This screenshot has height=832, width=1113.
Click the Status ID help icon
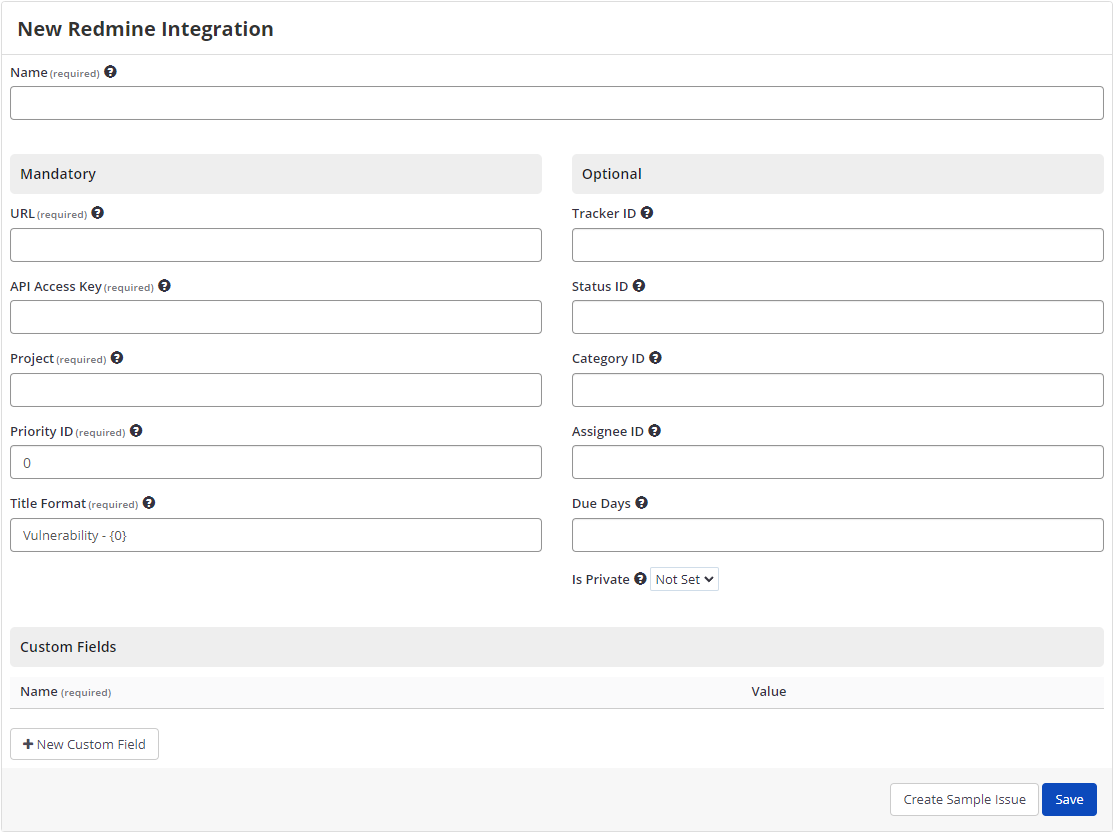click(638, 285)
